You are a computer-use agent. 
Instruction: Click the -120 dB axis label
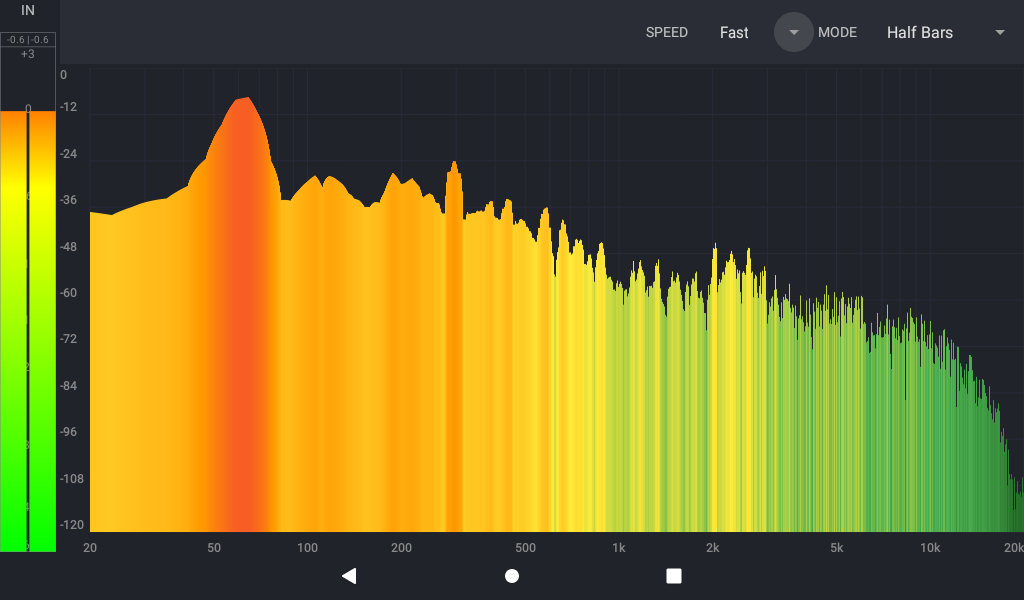coord(71,524)
